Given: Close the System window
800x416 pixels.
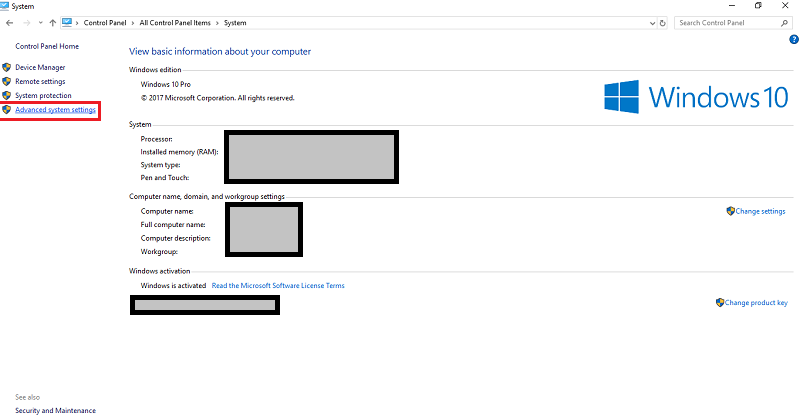Looking at the screenshot, I should [x=785, y=6].
